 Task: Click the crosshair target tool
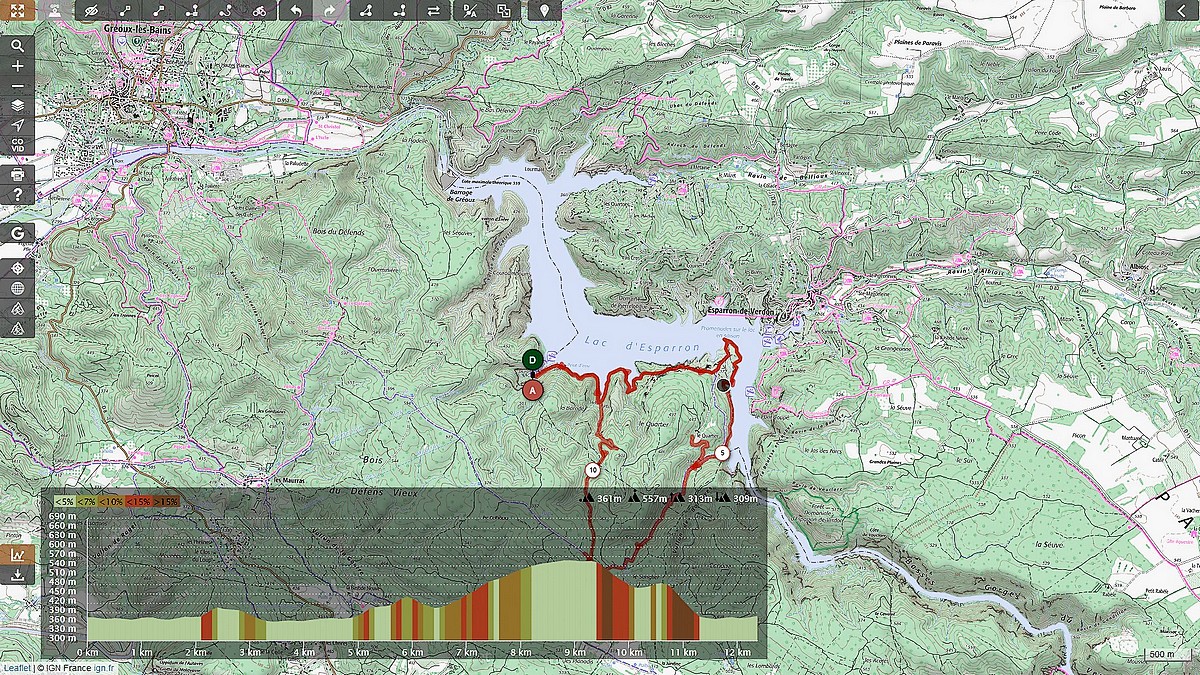17,269
